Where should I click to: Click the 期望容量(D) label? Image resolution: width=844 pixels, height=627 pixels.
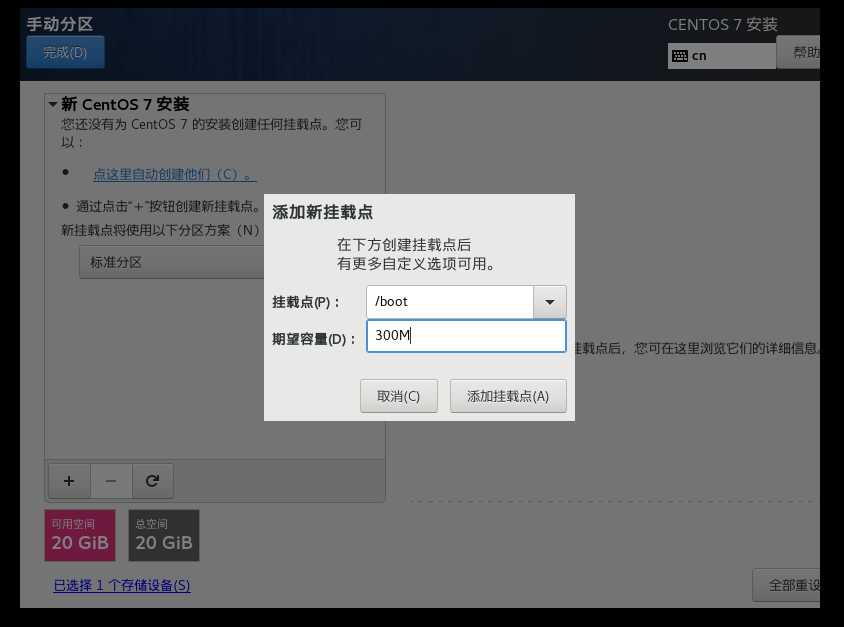pos(313,339)
